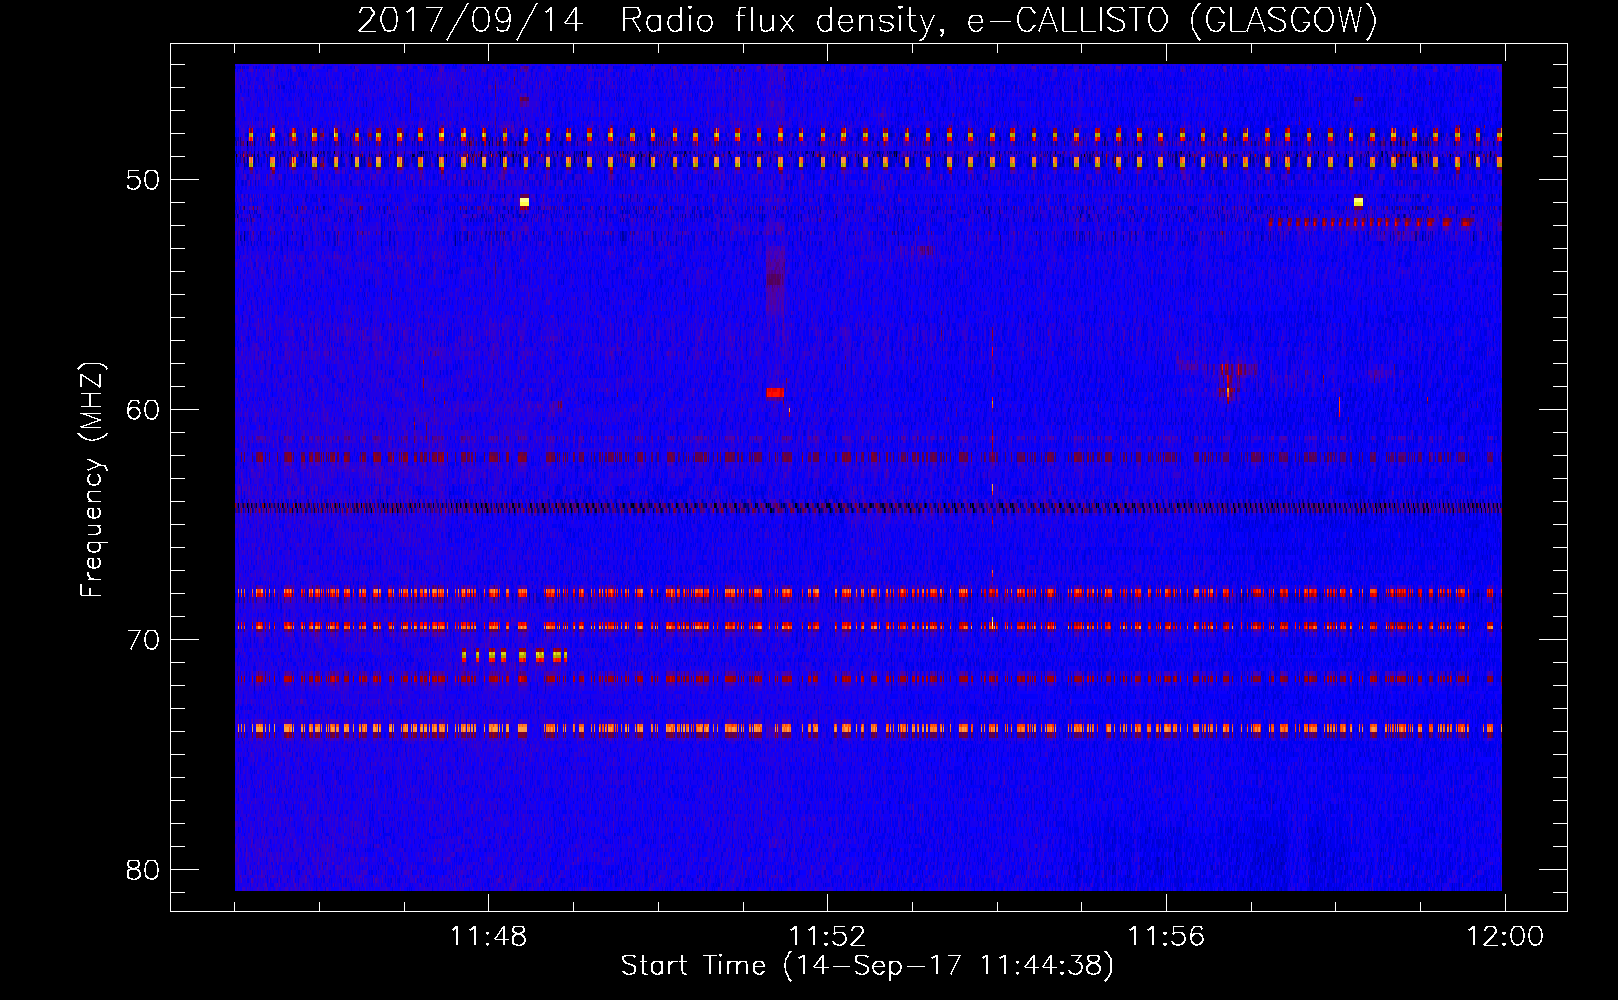Click the frequency tick label 50
The width and height of the screenshot is (1618, 1000).
(143, 180)
